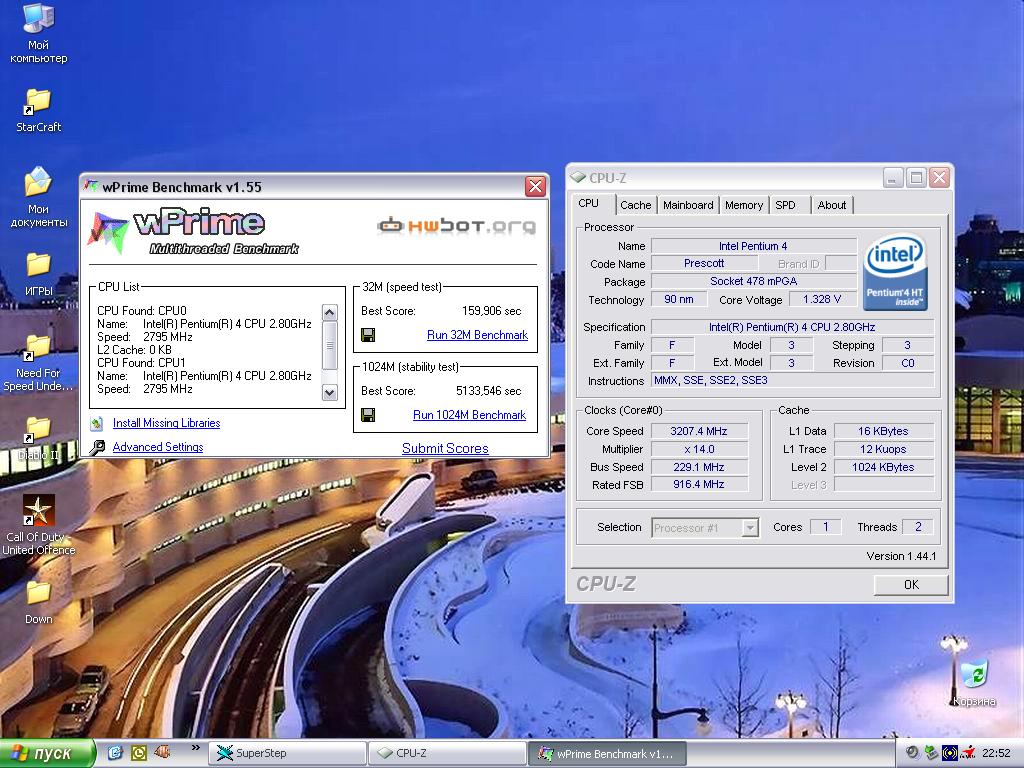Switch to the Cache tab in CPU-Z

[635, 205]
